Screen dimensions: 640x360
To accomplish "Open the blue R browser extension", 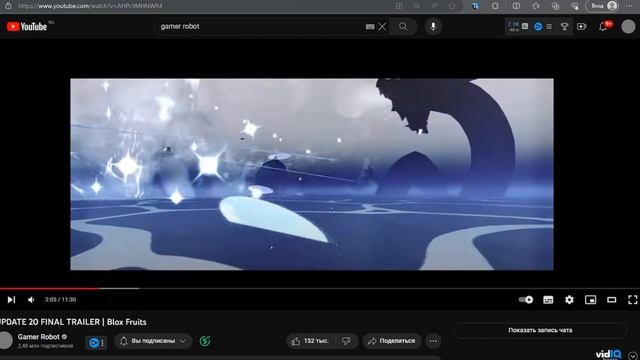I will [x=476, y=6].
